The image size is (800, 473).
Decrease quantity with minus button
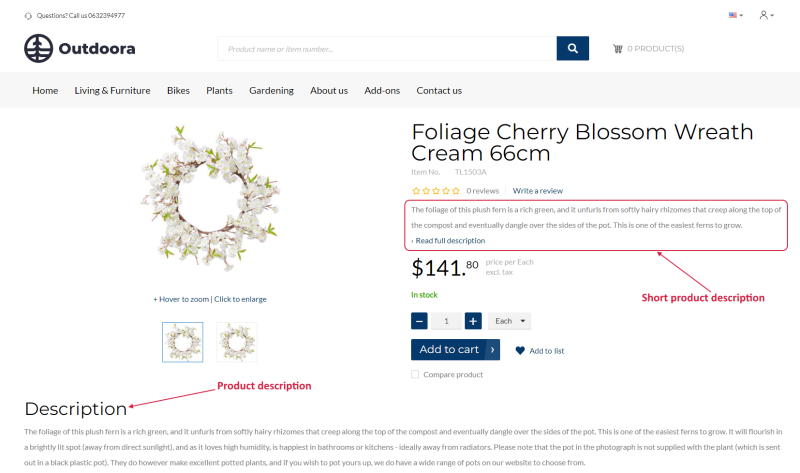click(420, 321)
